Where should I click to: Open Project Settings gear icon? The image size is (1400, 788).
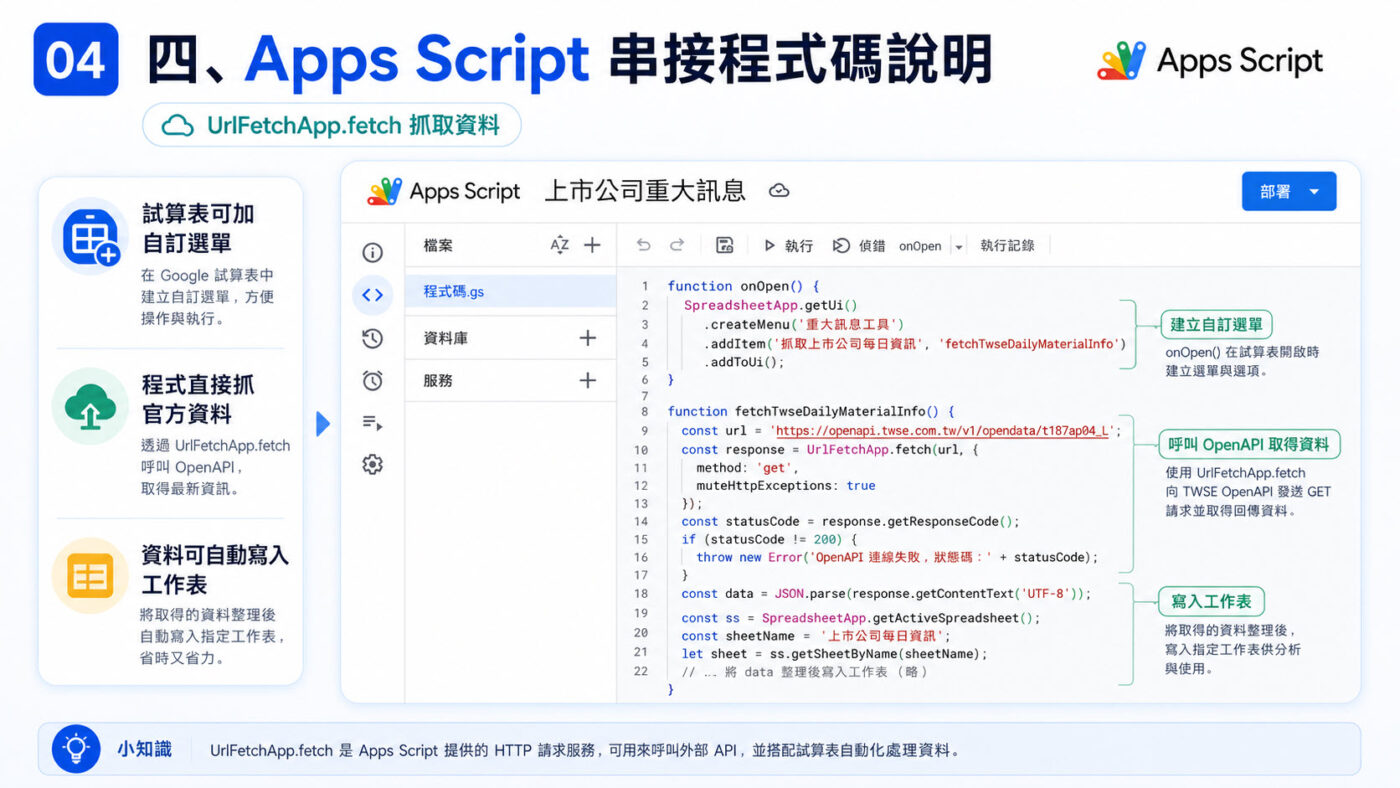pos(372,464)
